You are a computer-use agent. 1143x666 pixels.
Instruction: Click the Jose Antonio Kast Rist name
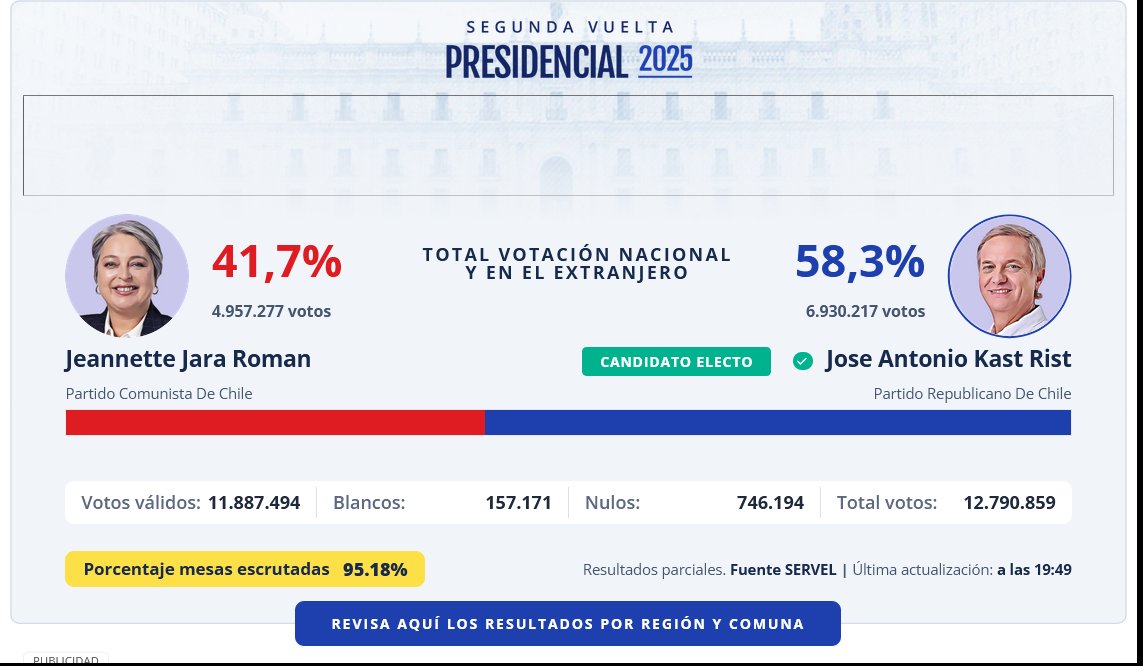coord(948,359)
